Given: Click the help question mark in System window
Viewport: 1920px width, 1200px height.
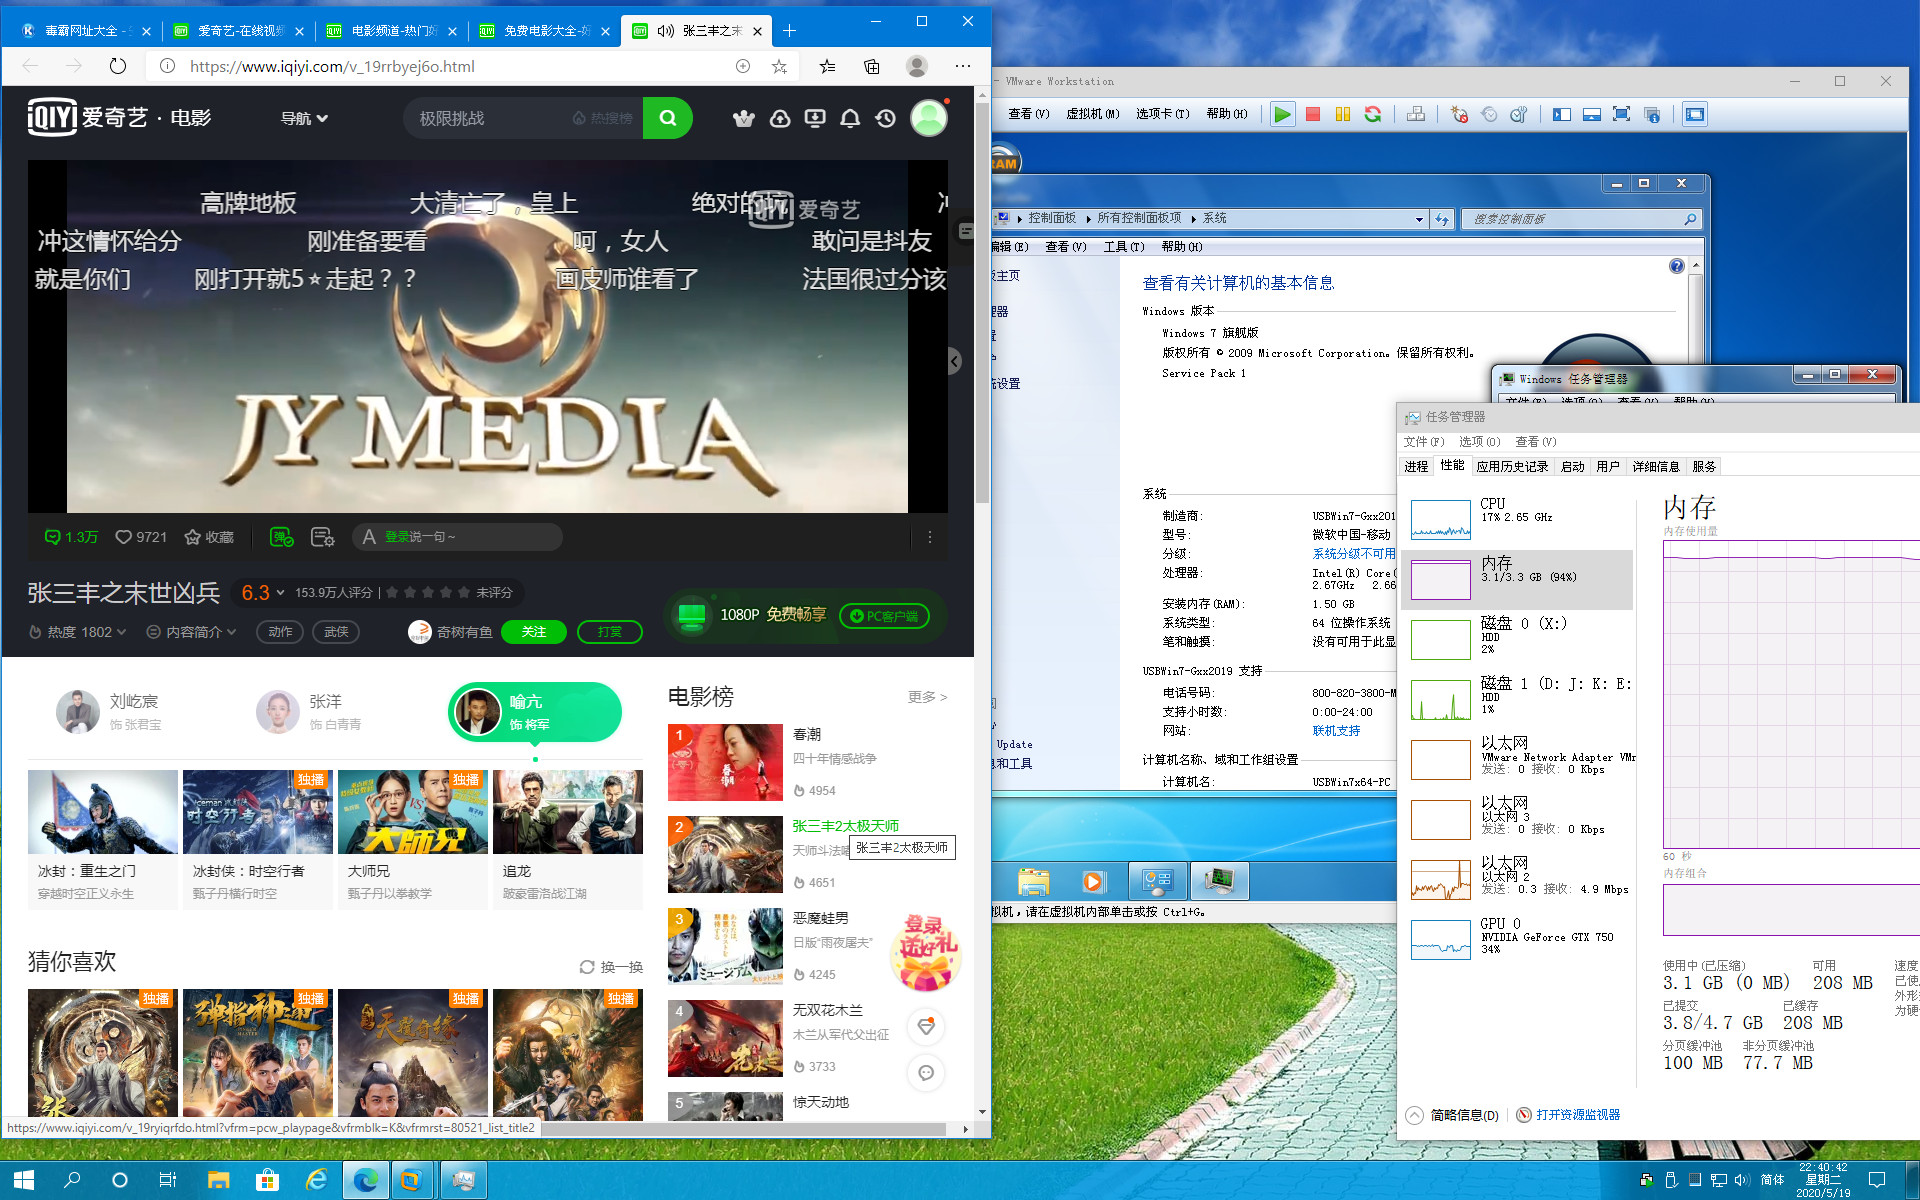Looking at the screenshot, I should pyautogui.click(x=1677, y=266).
